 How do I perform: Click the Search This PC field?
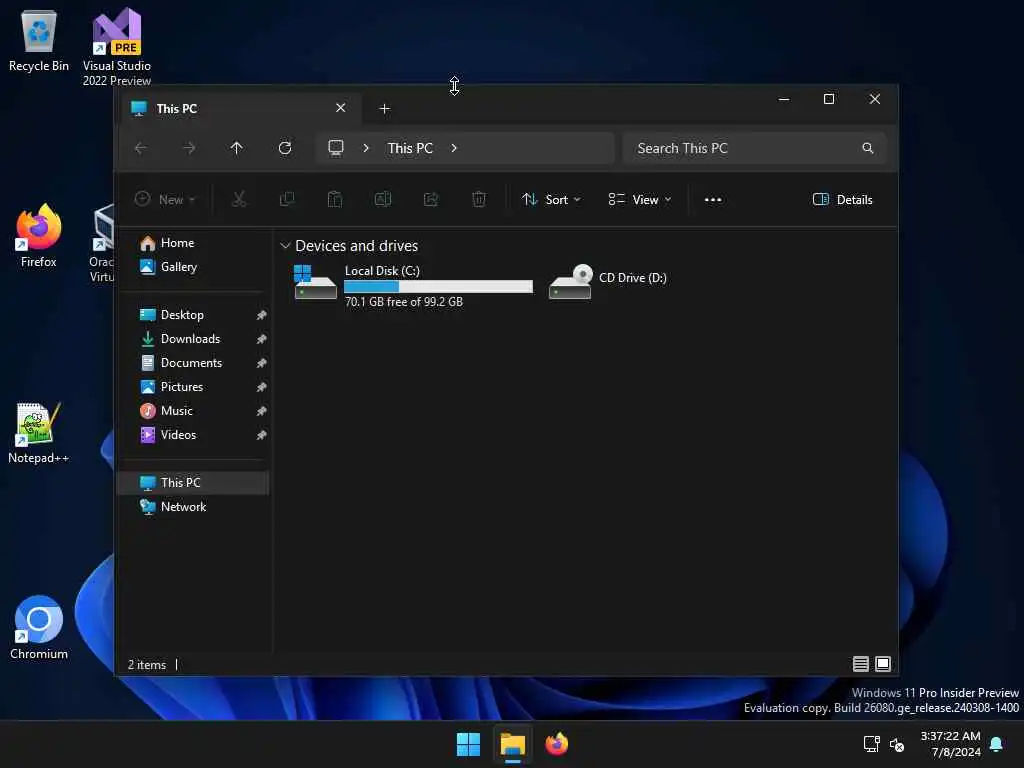pyautogui.click(x=754, y=148)
